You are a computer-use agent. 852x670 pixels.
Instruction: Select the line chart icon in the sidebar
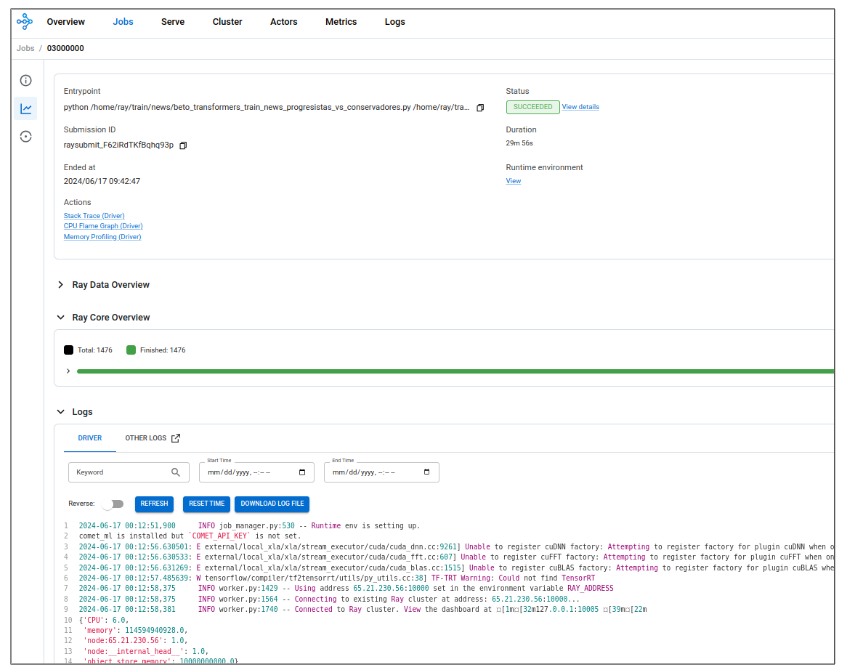tap(26, 109)
